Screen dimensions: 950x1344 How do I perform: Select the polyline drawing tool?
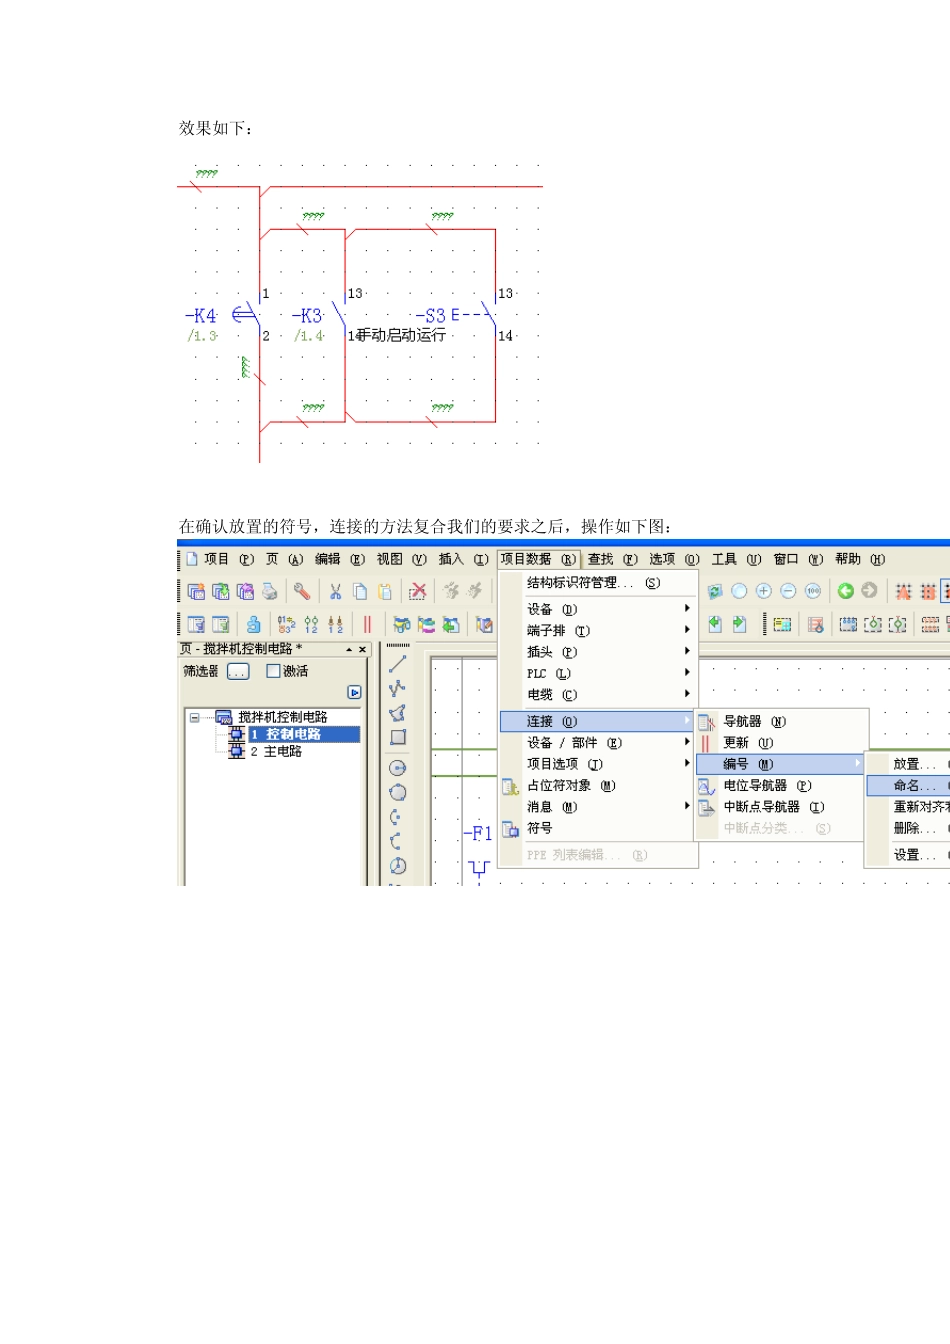pos(397,688)
